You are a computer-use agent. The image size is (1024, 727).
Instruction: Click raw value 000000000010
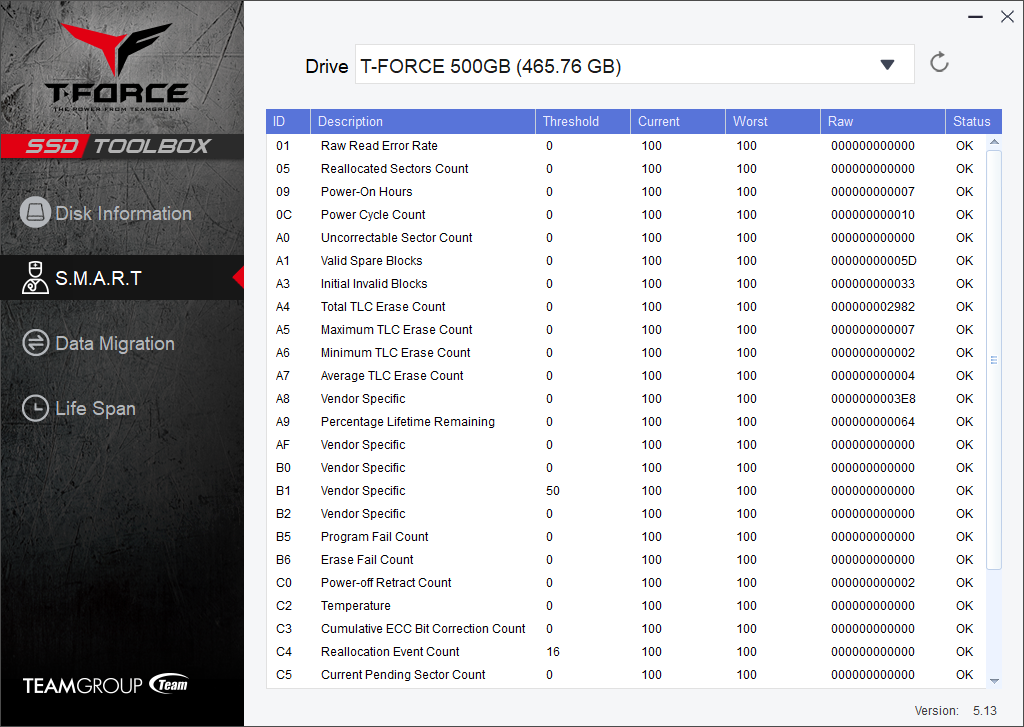(x=872, y=214)
